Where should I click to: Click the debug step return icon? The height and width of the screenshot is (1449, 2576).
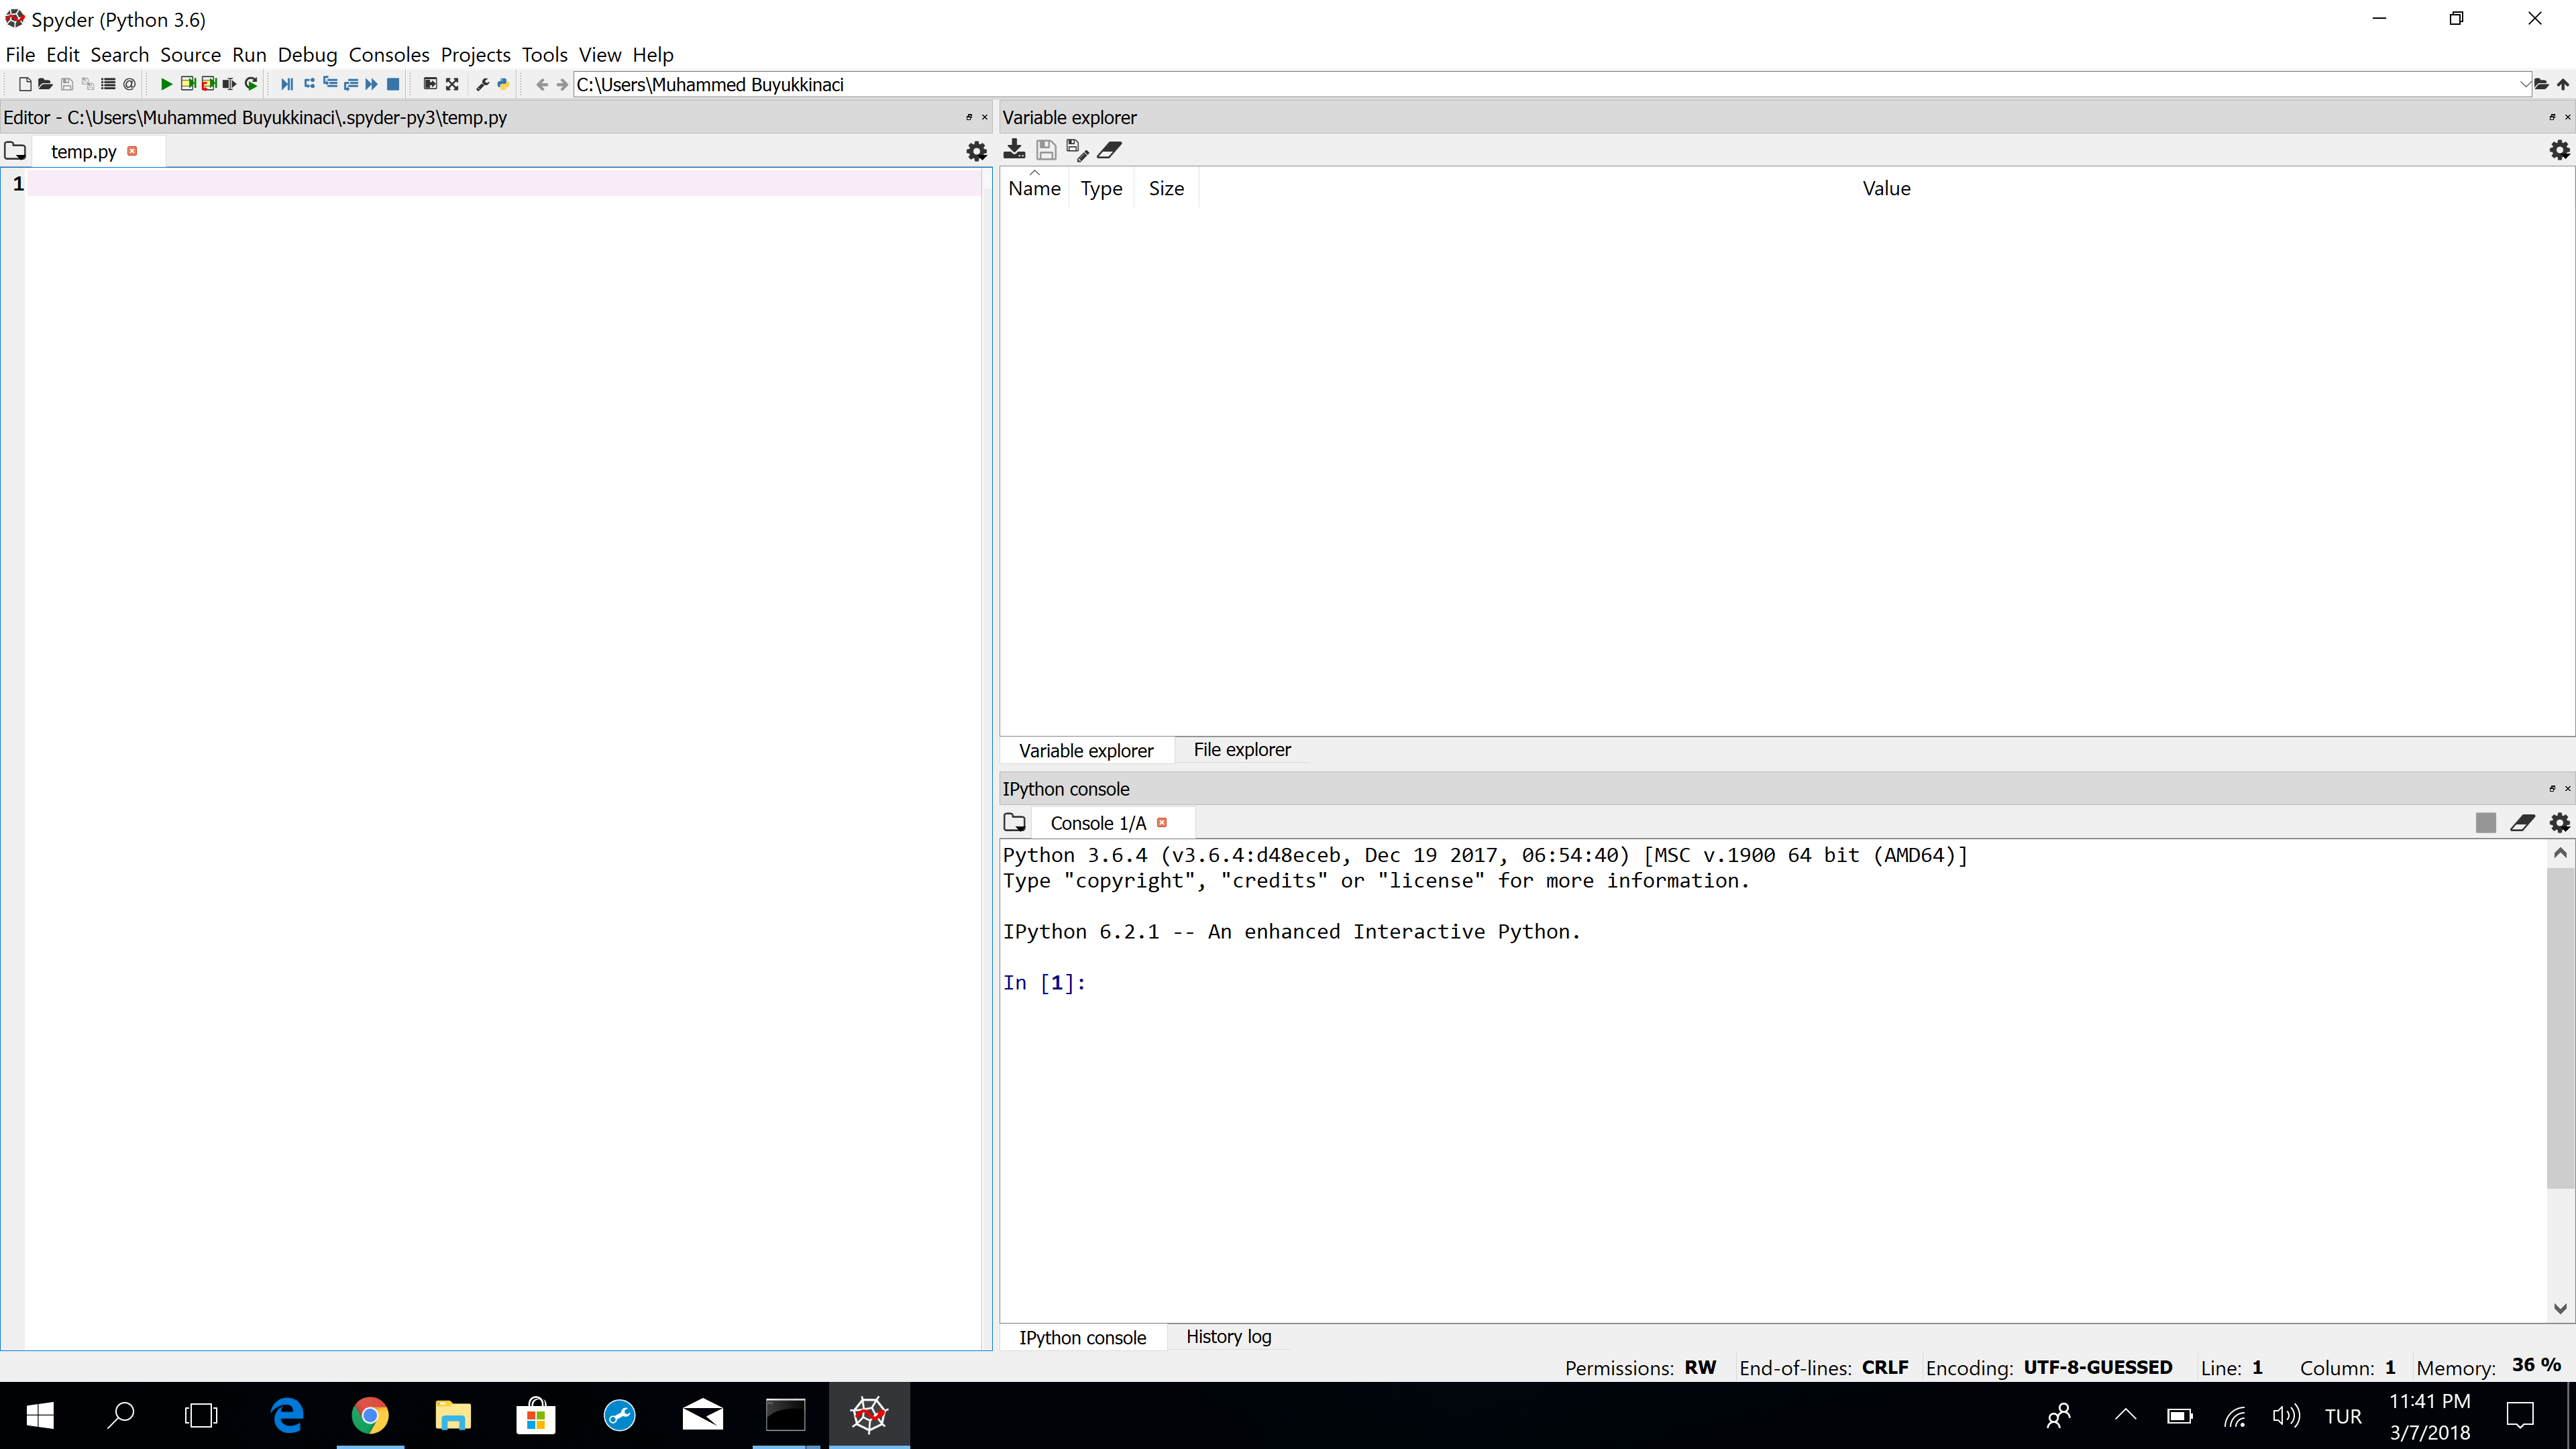351,85
